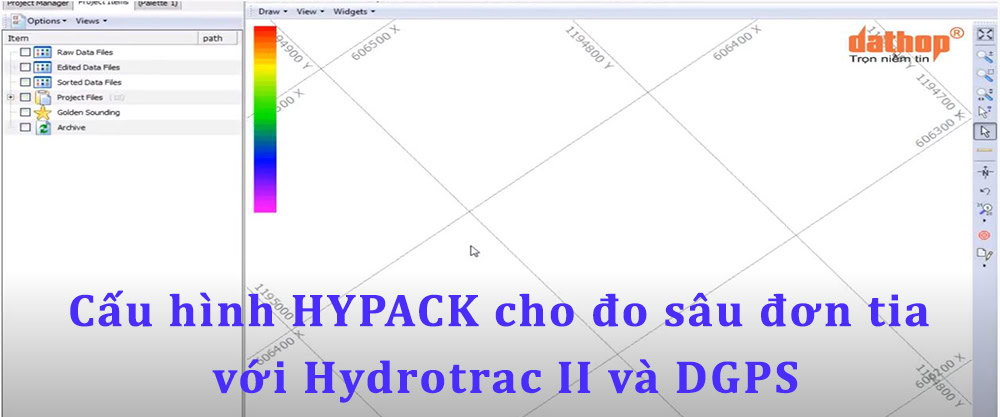
Task: Click the Archive green refresh icon
Action: pos(43,128)
